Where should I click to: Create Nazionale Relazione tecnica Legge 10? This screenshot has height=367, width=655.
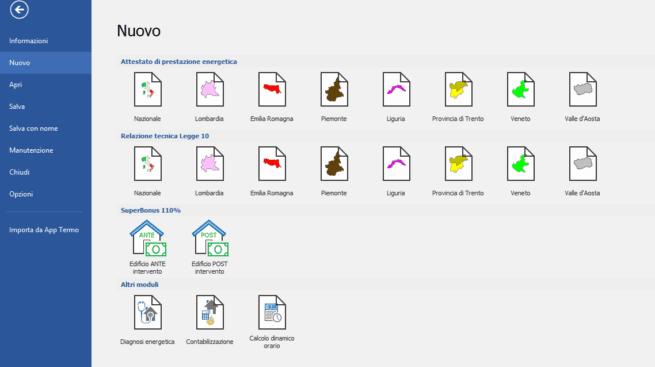point(147,171)
